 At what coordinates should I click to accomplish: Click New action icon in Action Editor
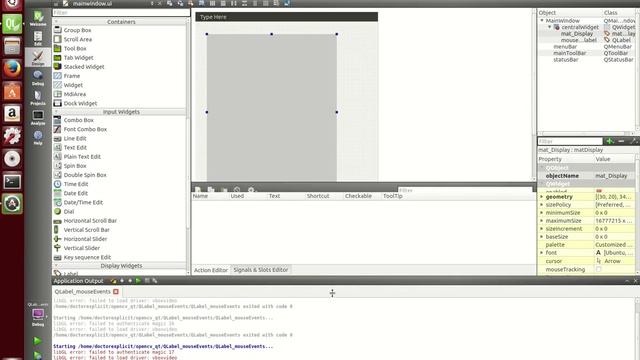[198, 190]
